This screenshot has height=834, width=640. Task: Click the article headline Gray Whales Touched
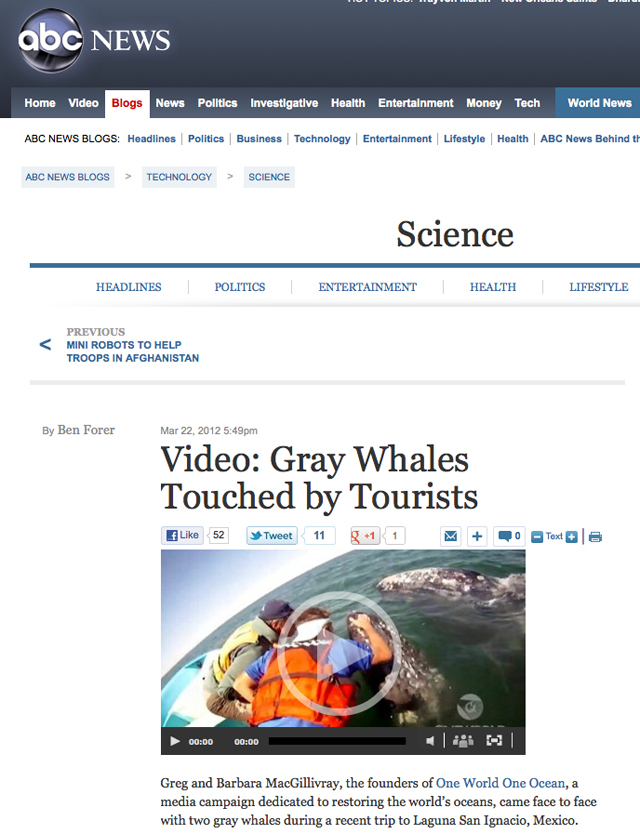(x=319, y=478)
